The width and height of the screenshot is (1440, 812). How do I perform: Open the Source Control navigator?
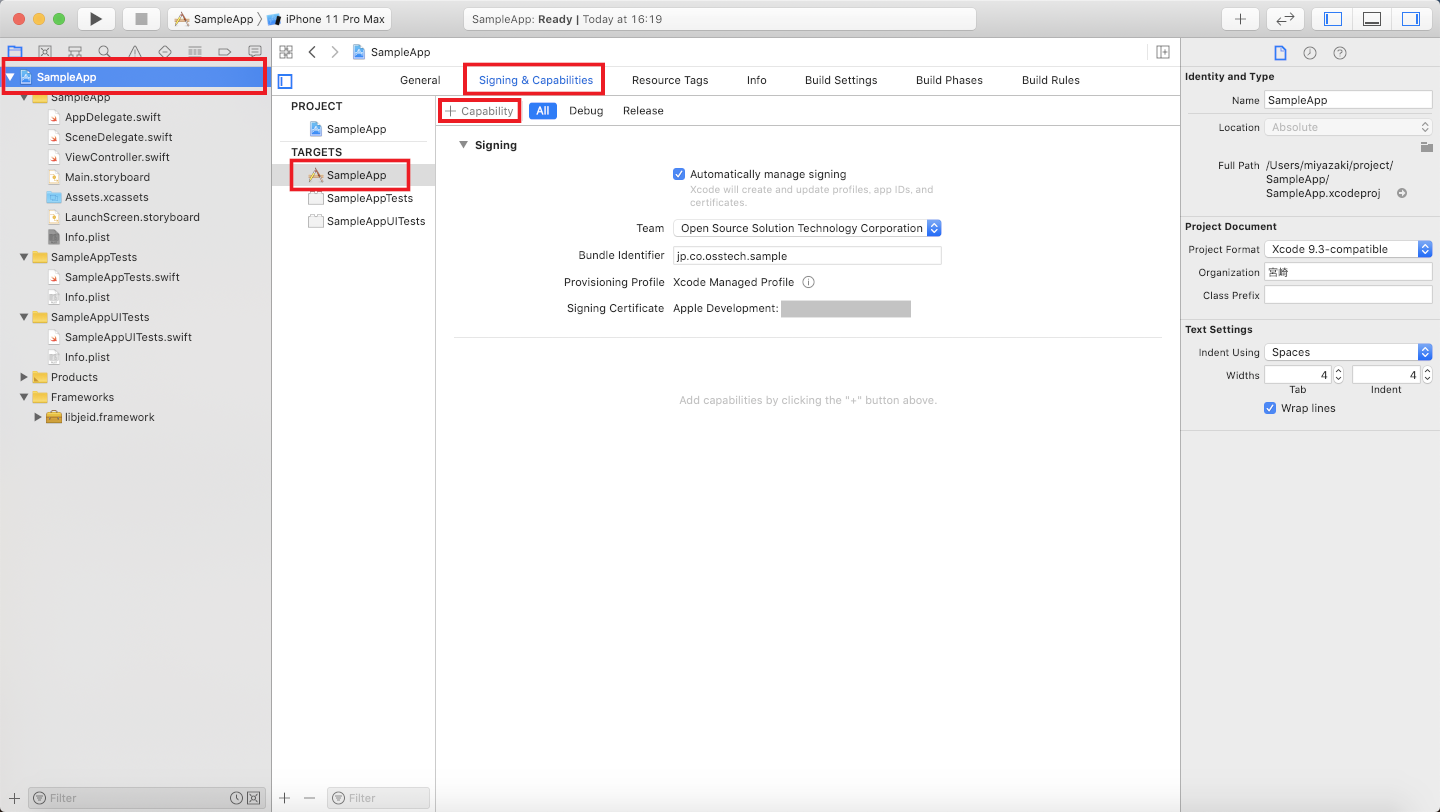(45, 52)
